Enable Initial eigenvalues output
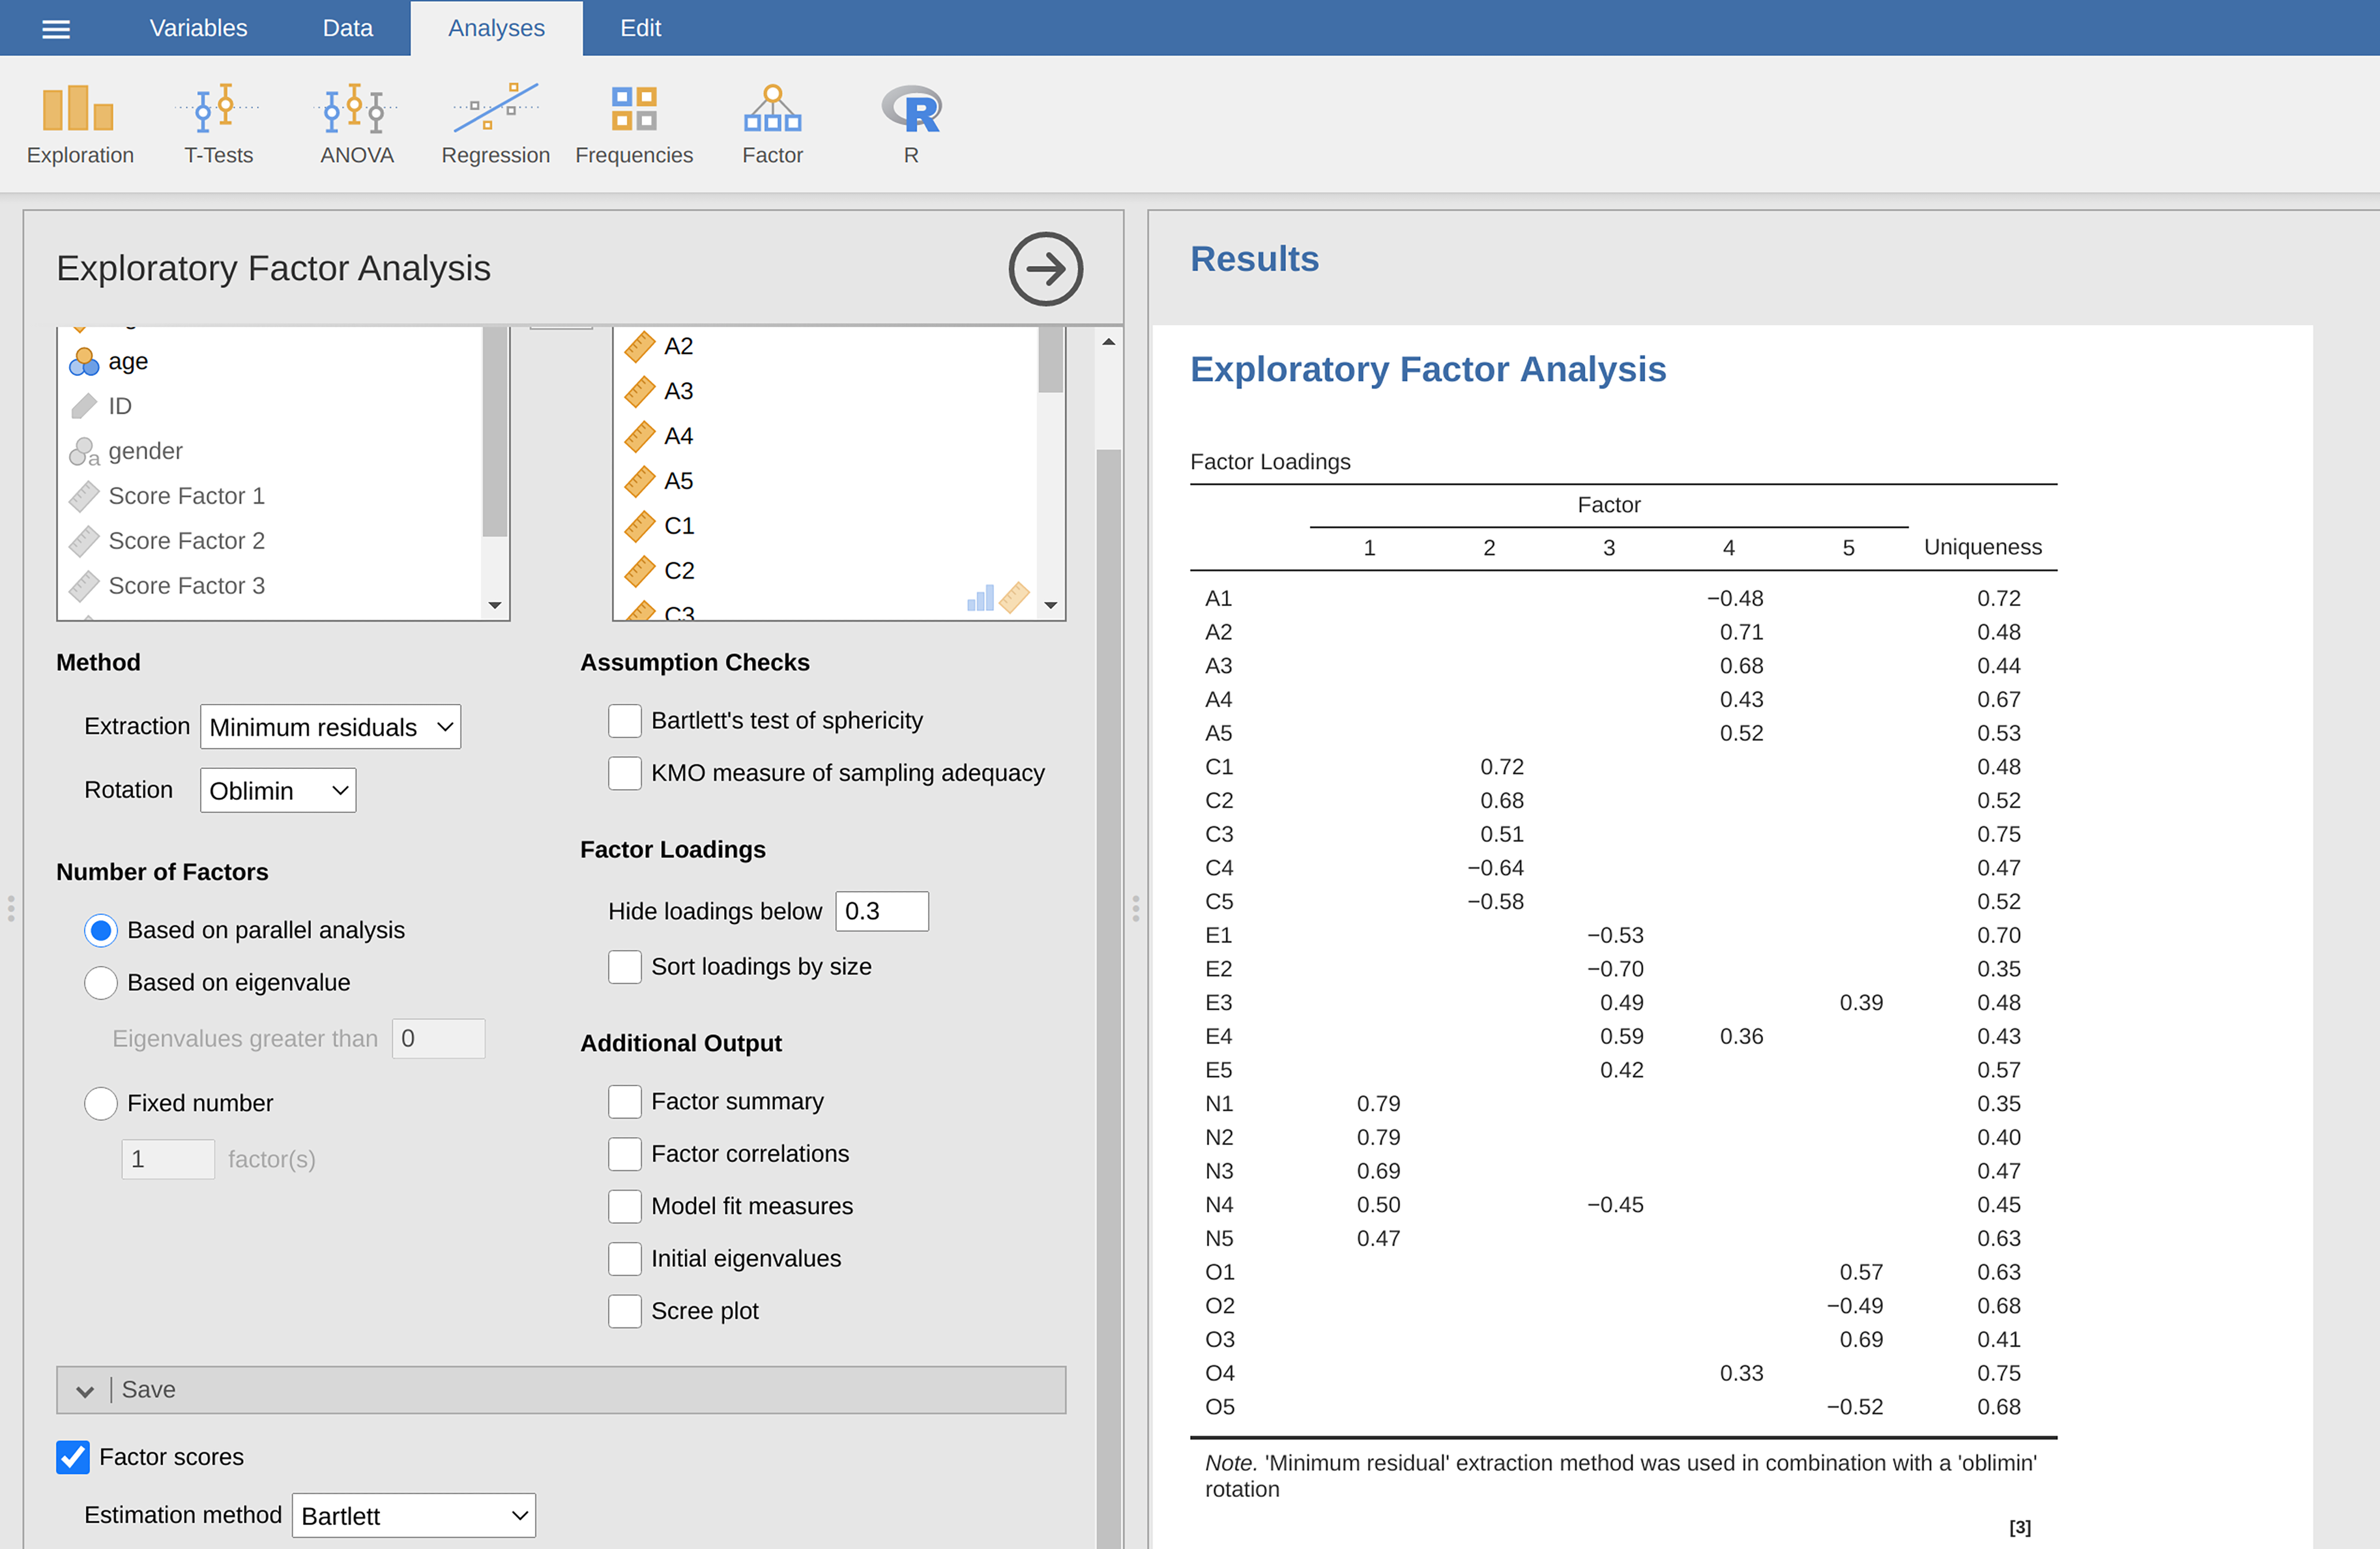2380x1549 pixels. point(625,1259)
